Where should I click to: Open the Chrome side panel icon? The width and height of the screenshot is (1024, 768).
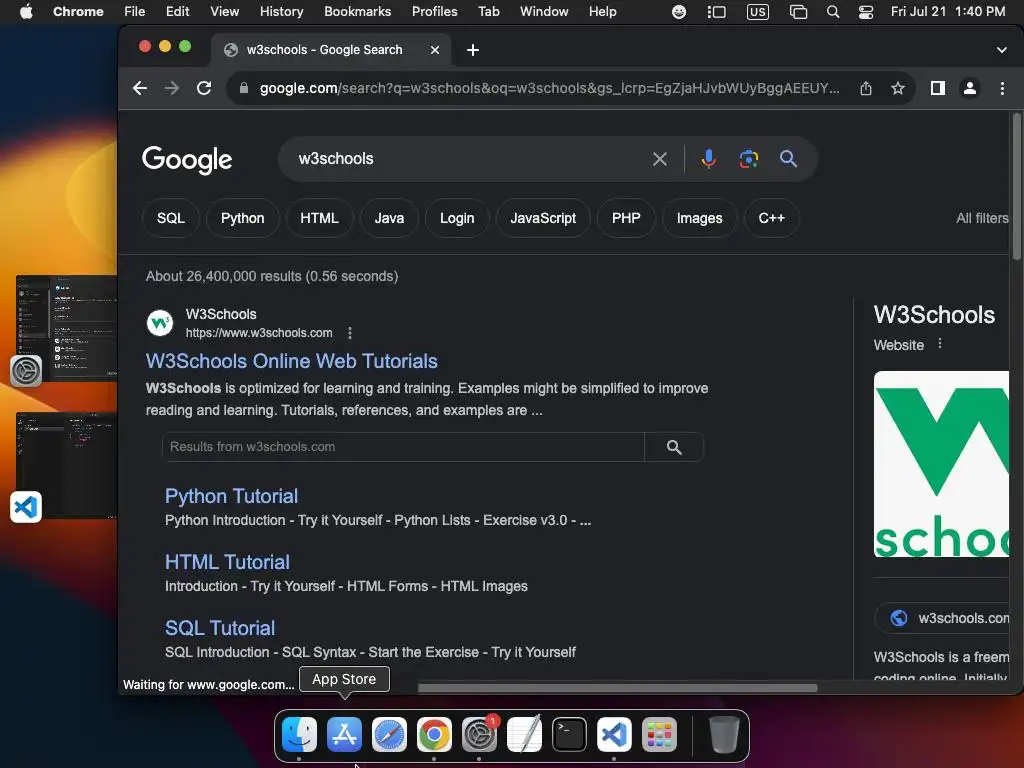click(x=938, y=88)
